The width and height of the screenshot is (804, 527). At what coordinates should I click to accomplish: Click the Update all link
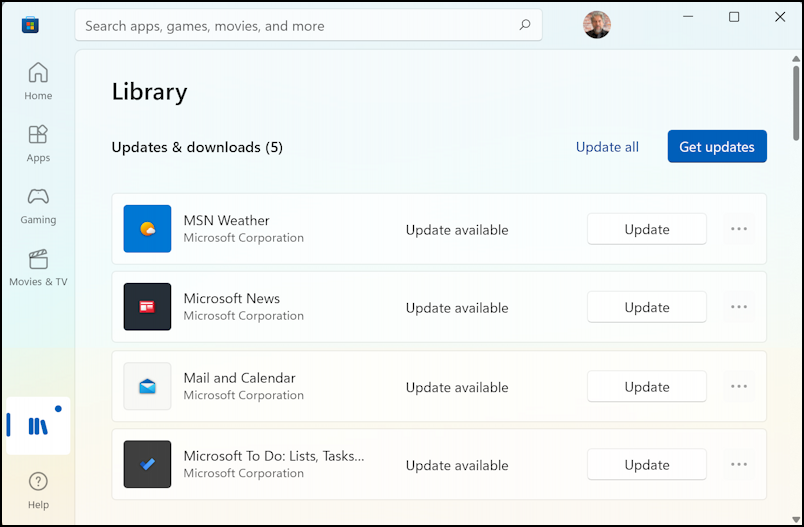coord(607,147)
